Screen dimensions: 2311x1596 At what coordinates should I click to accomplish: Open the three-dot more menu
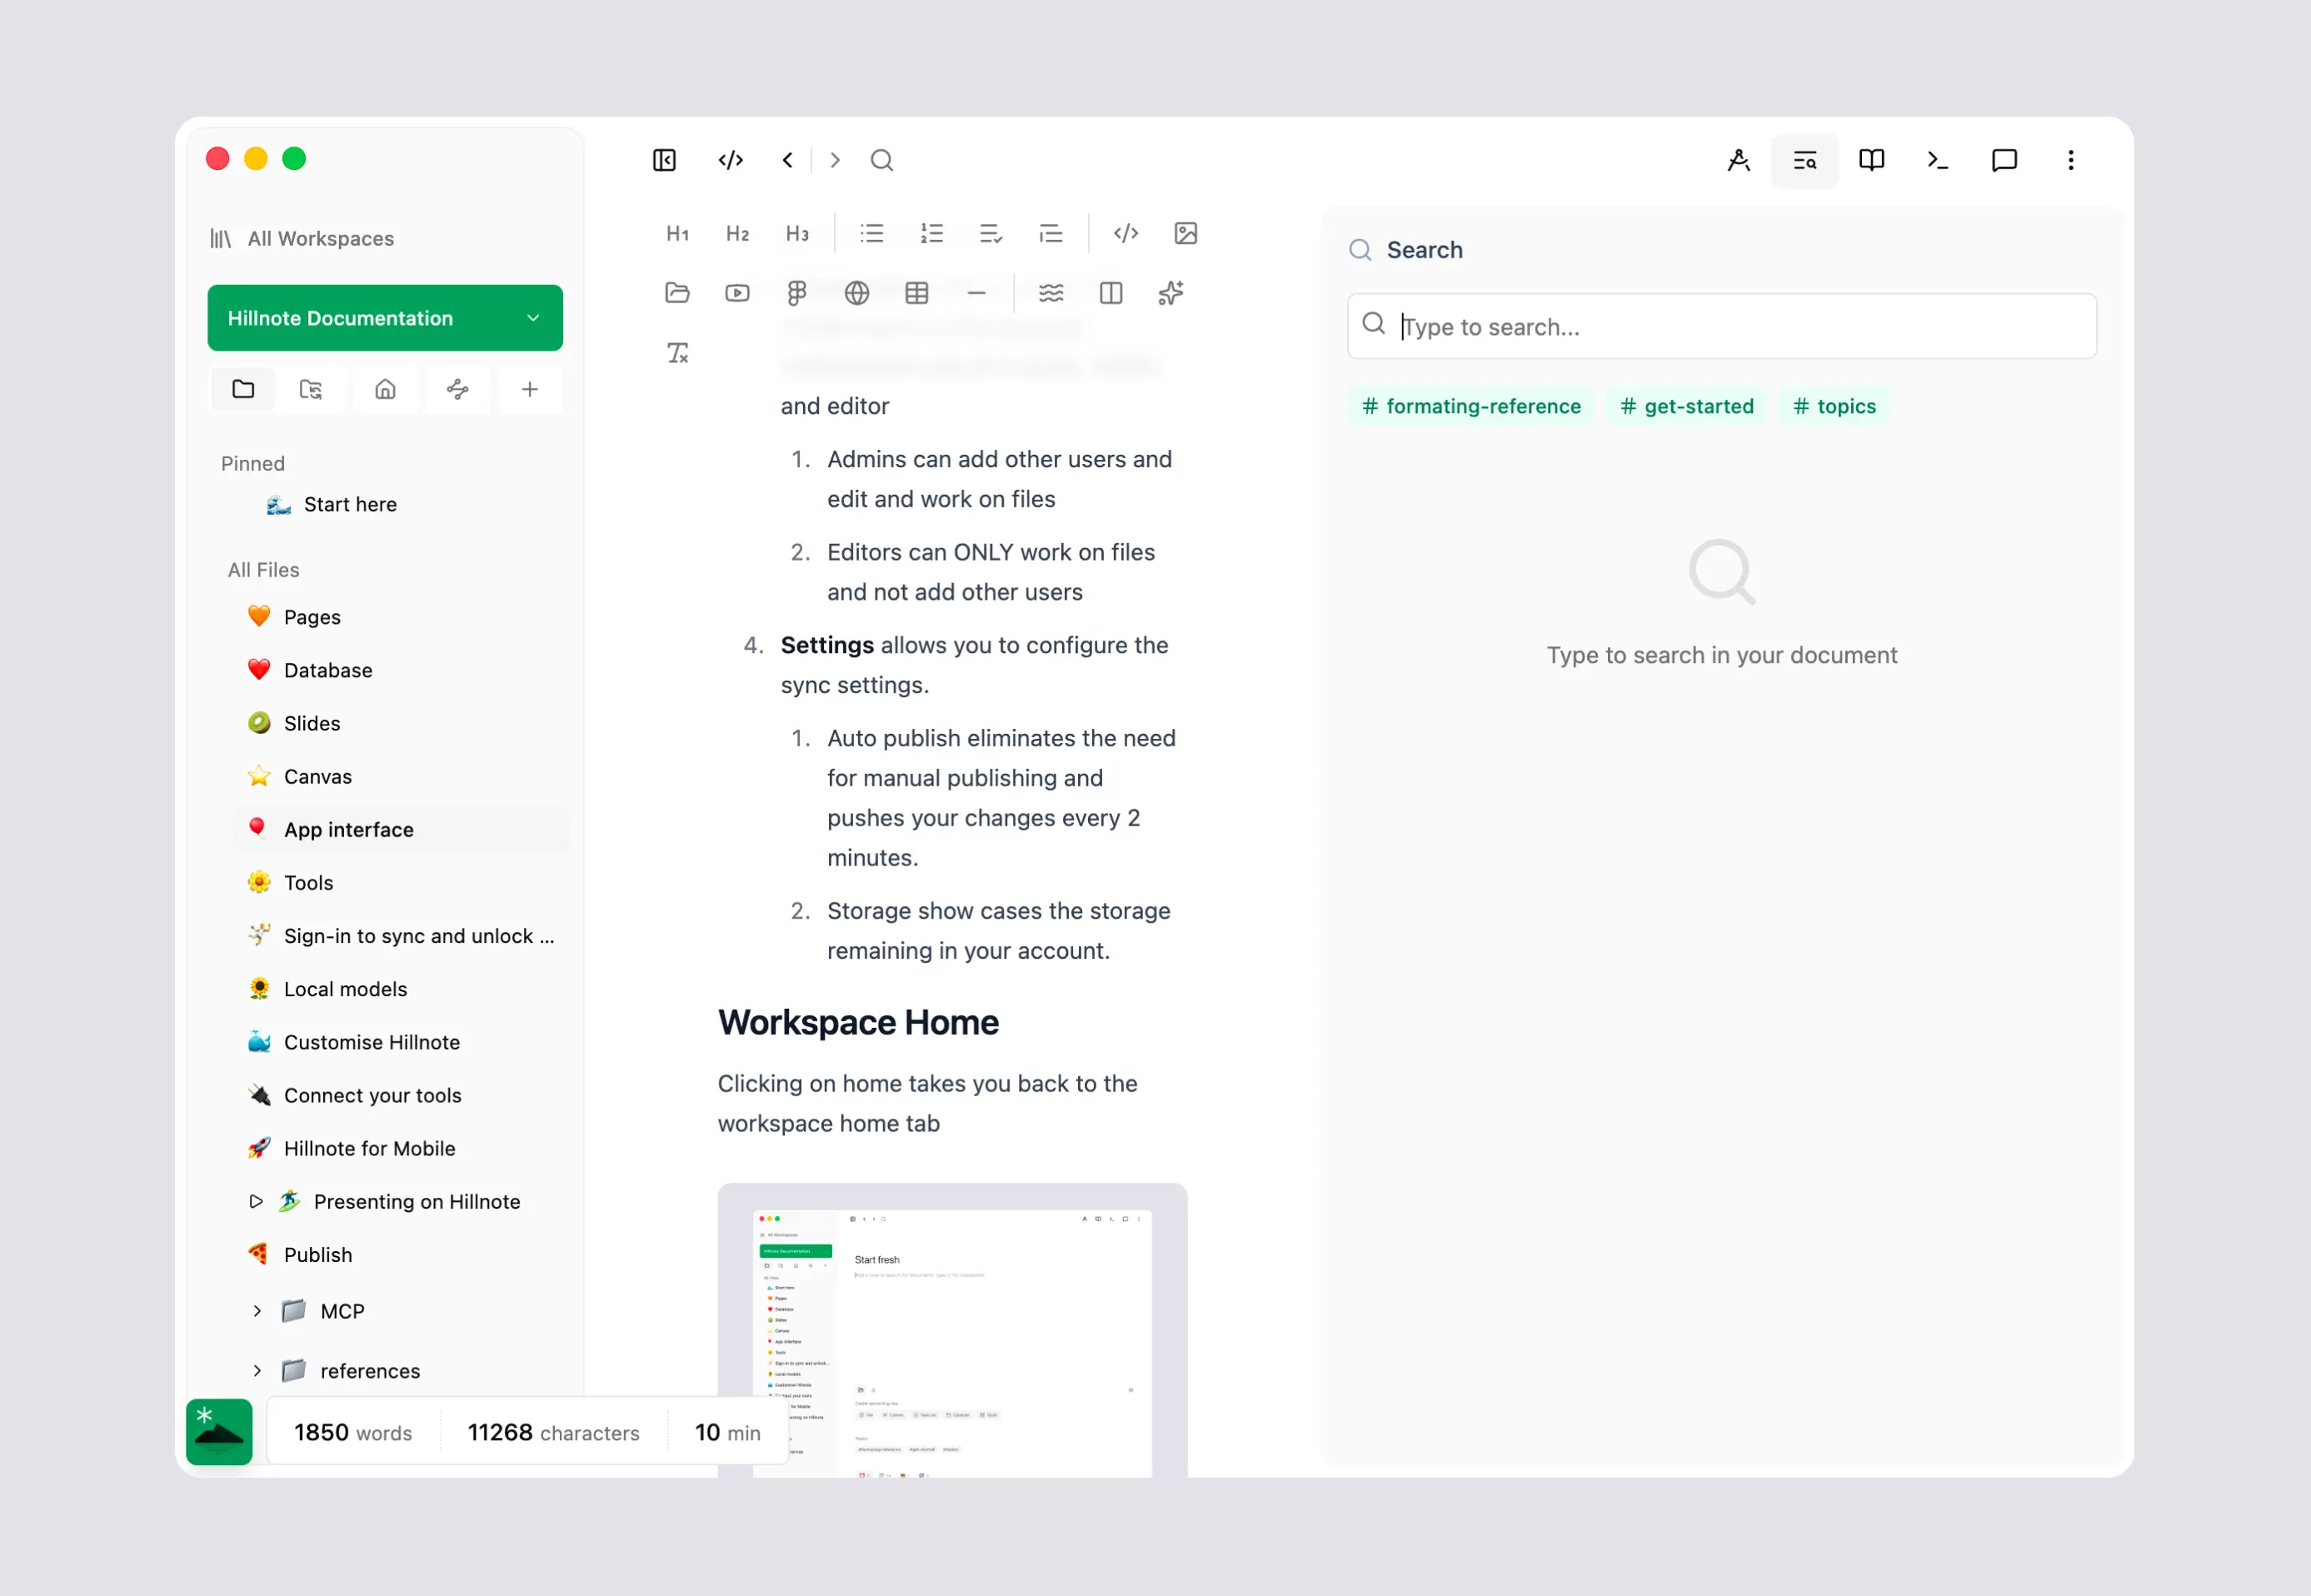2070,160
